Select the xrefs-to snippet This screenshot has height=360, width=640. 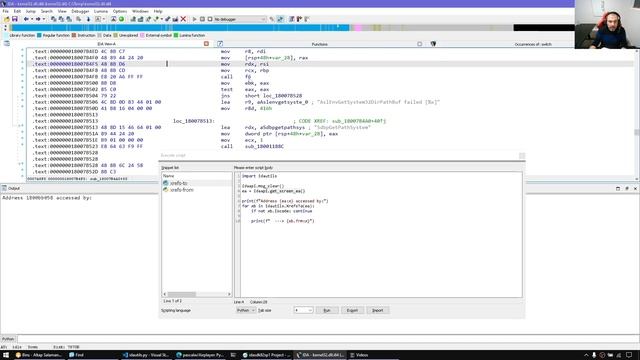(197, 183)
